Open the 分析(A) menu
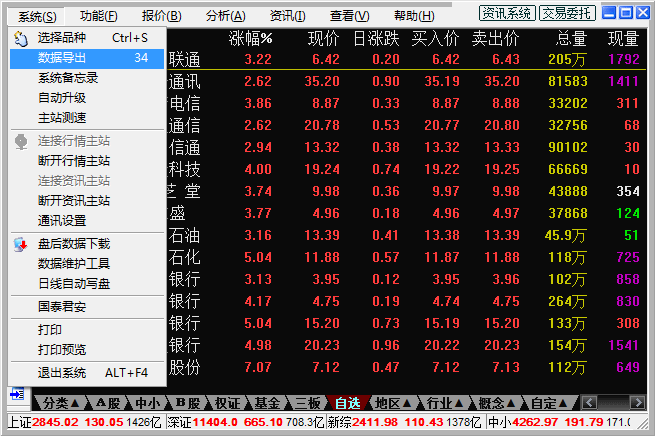The image size is (655, 436). [x=225, y=16]
